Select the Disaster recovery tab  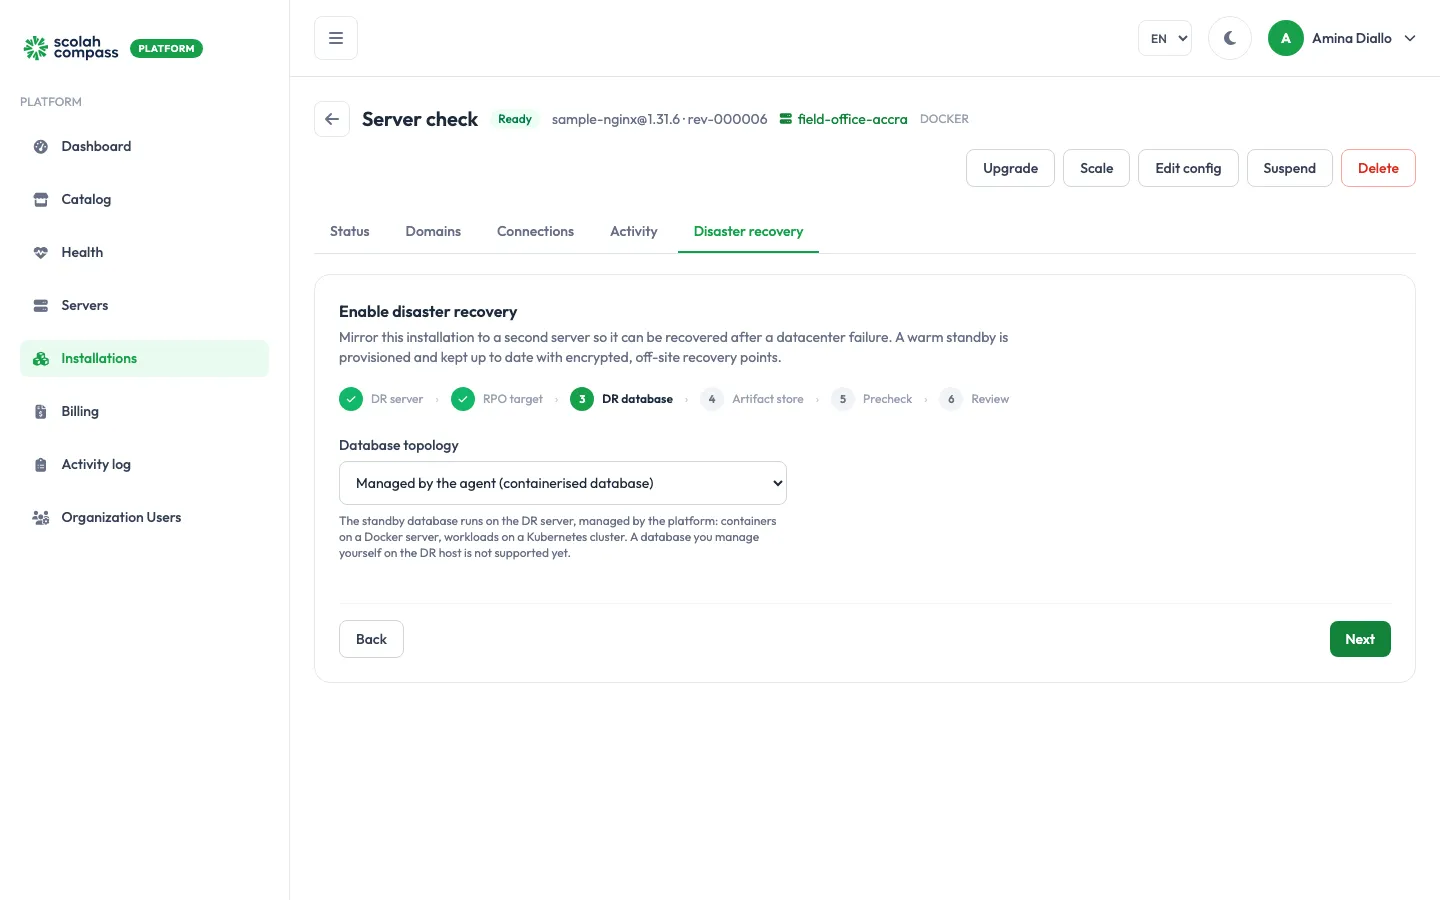(x=748, y=232)
